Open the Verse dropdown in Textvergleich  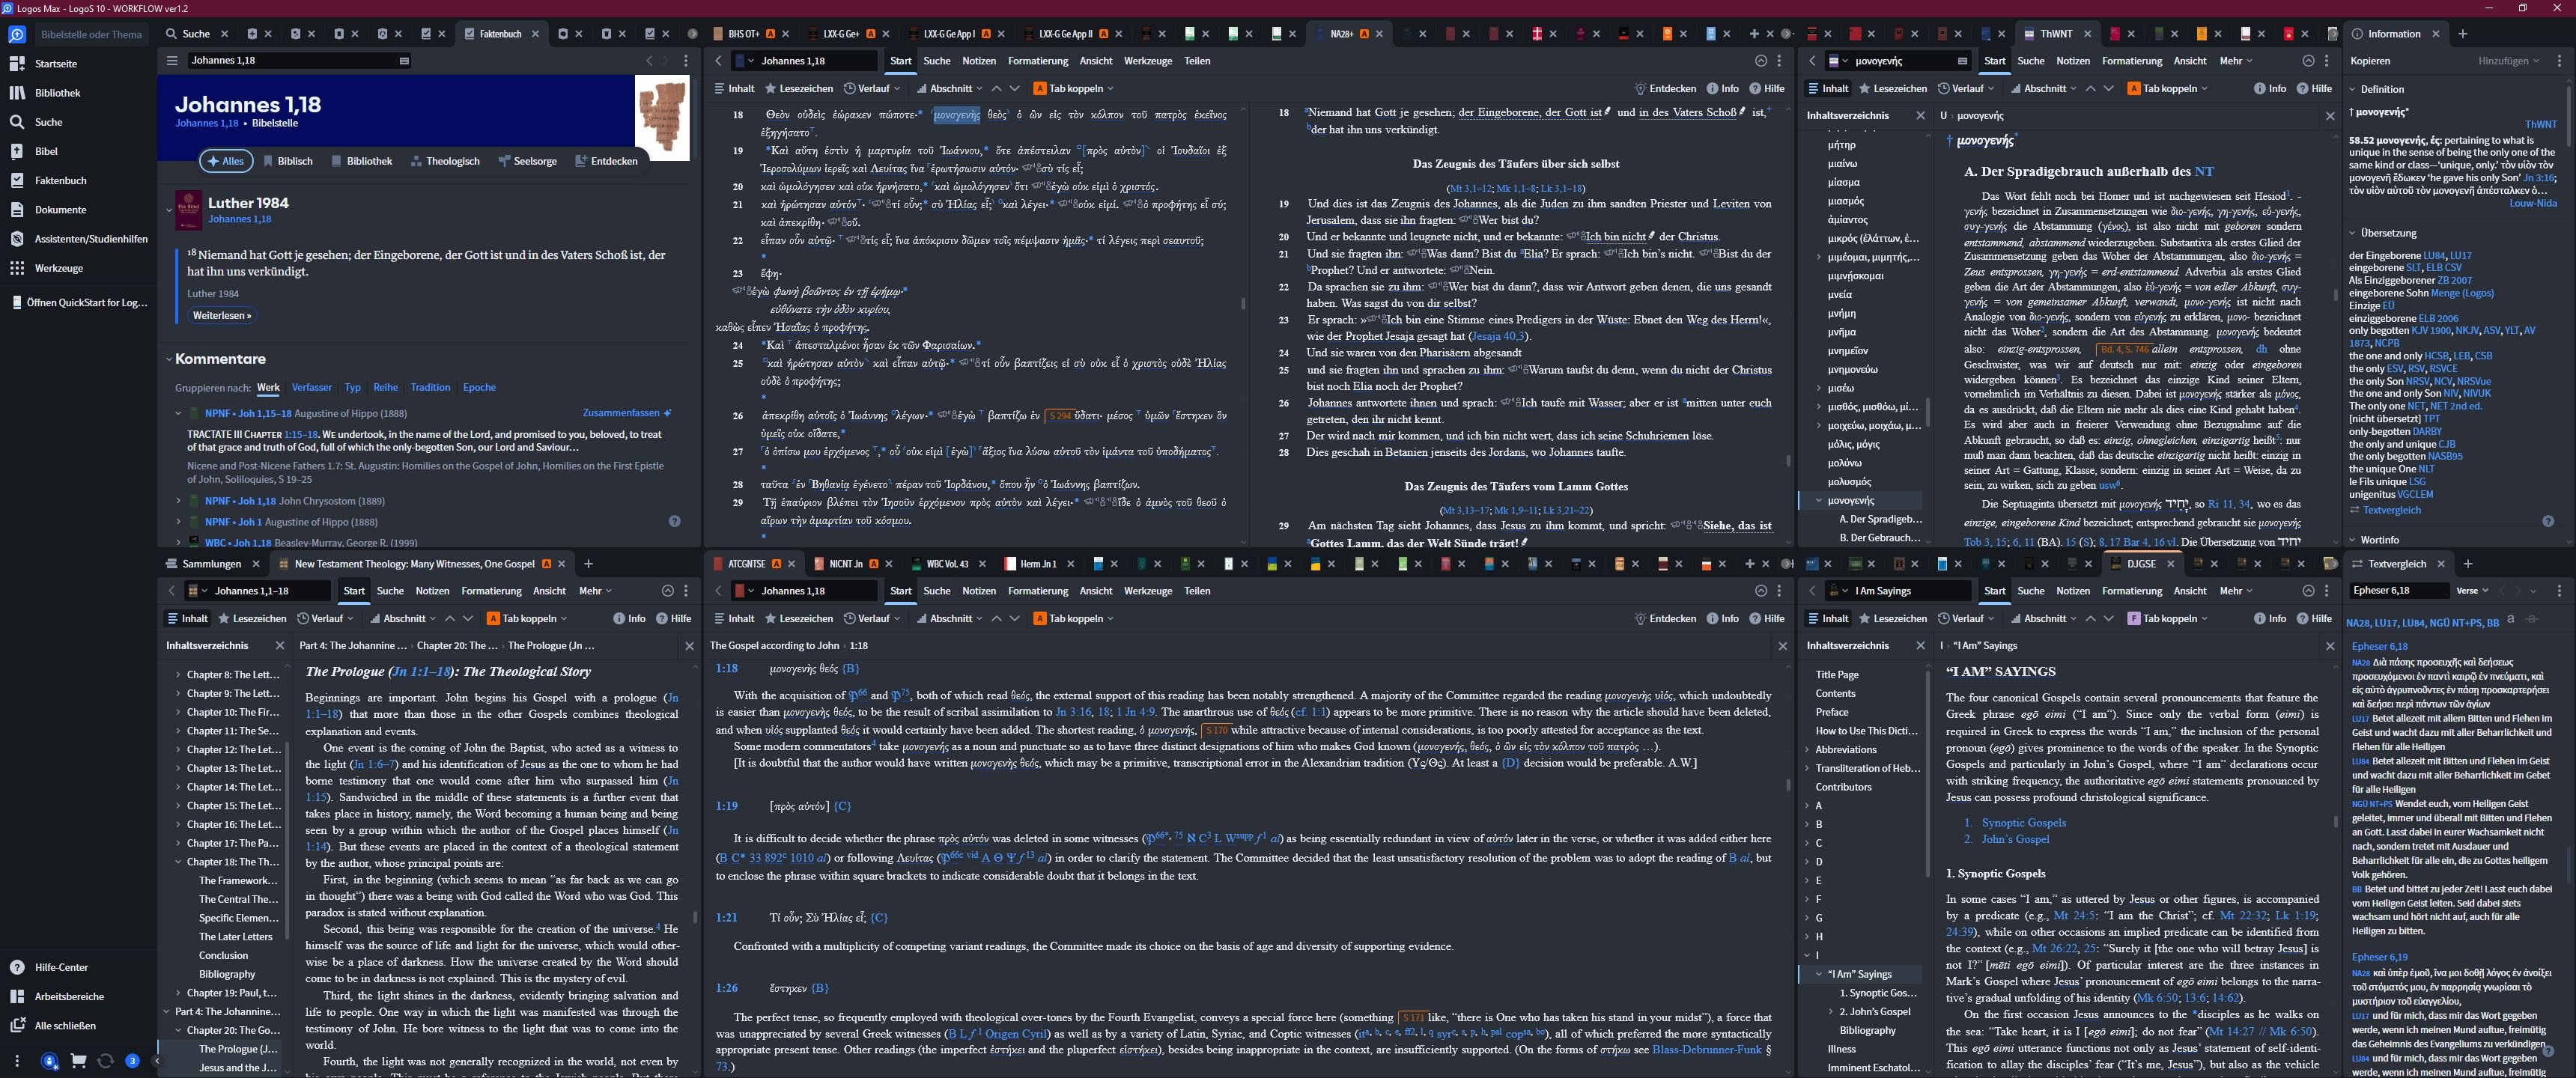2471,591
